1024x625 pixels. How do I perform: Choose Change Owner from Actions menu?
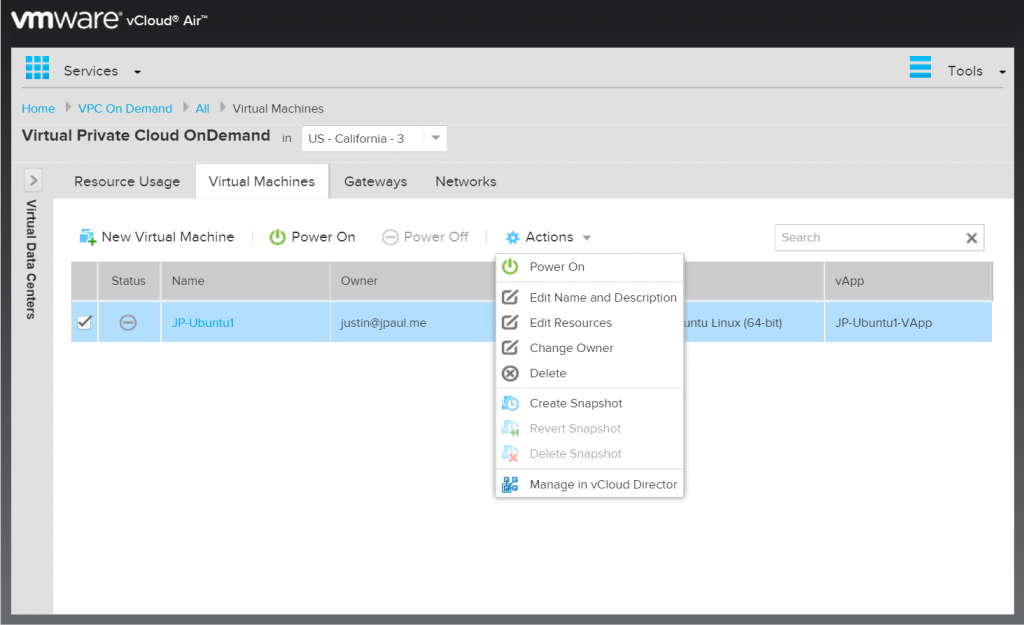tap(590, 347)
